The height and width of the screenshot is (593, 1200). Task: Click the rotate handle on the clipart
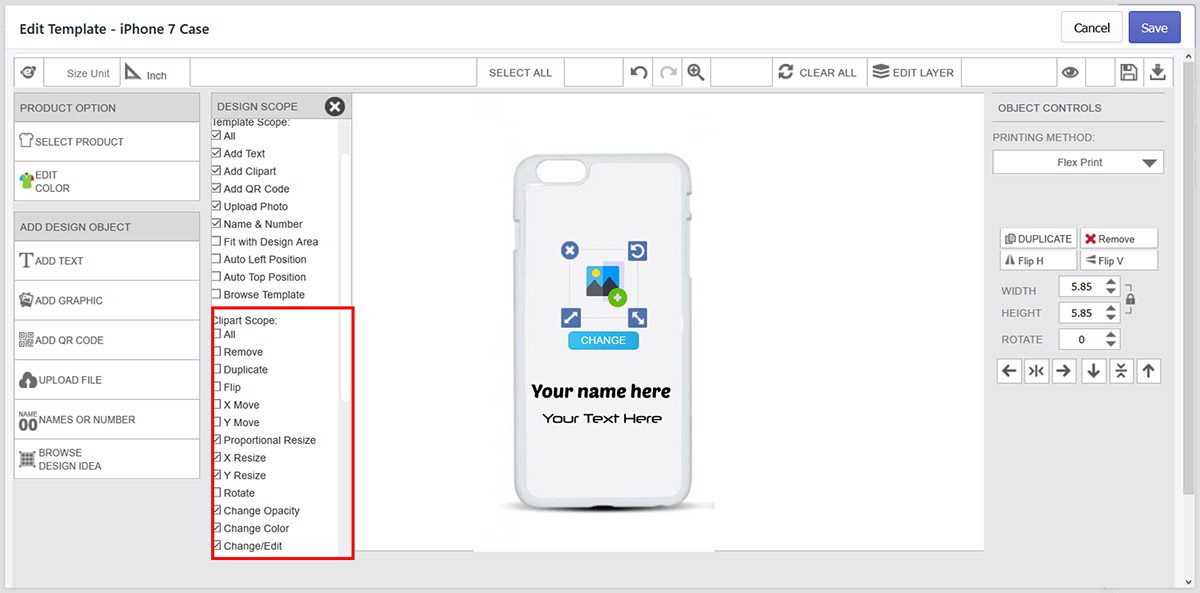[637, 250]
